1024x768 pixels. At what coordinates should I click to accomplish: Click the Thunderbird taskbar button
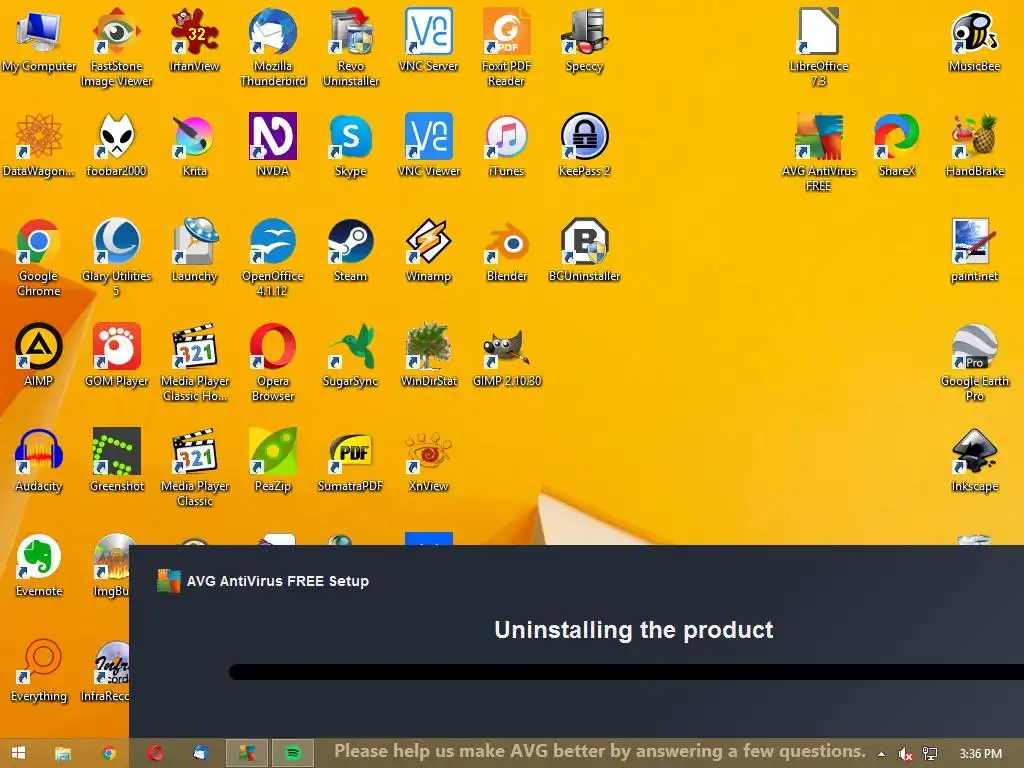(x=200, y=753)
